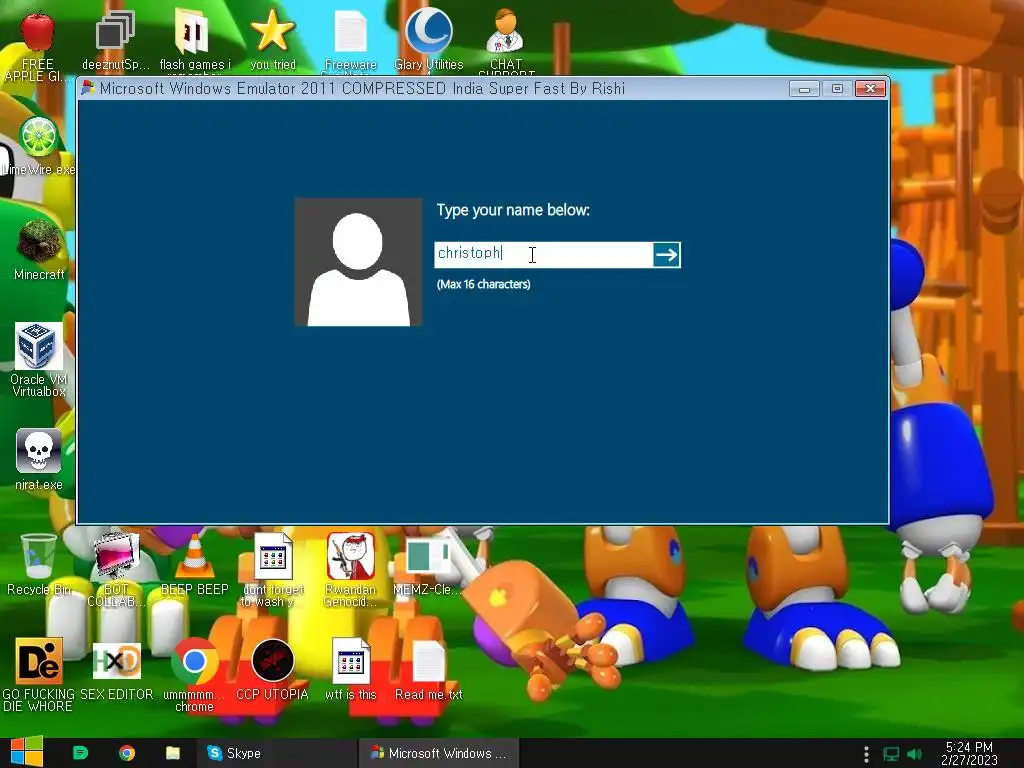Click the Microsoft Windows ... taskbar button
Screen dimensions: 1024x768
coord(438,753)
